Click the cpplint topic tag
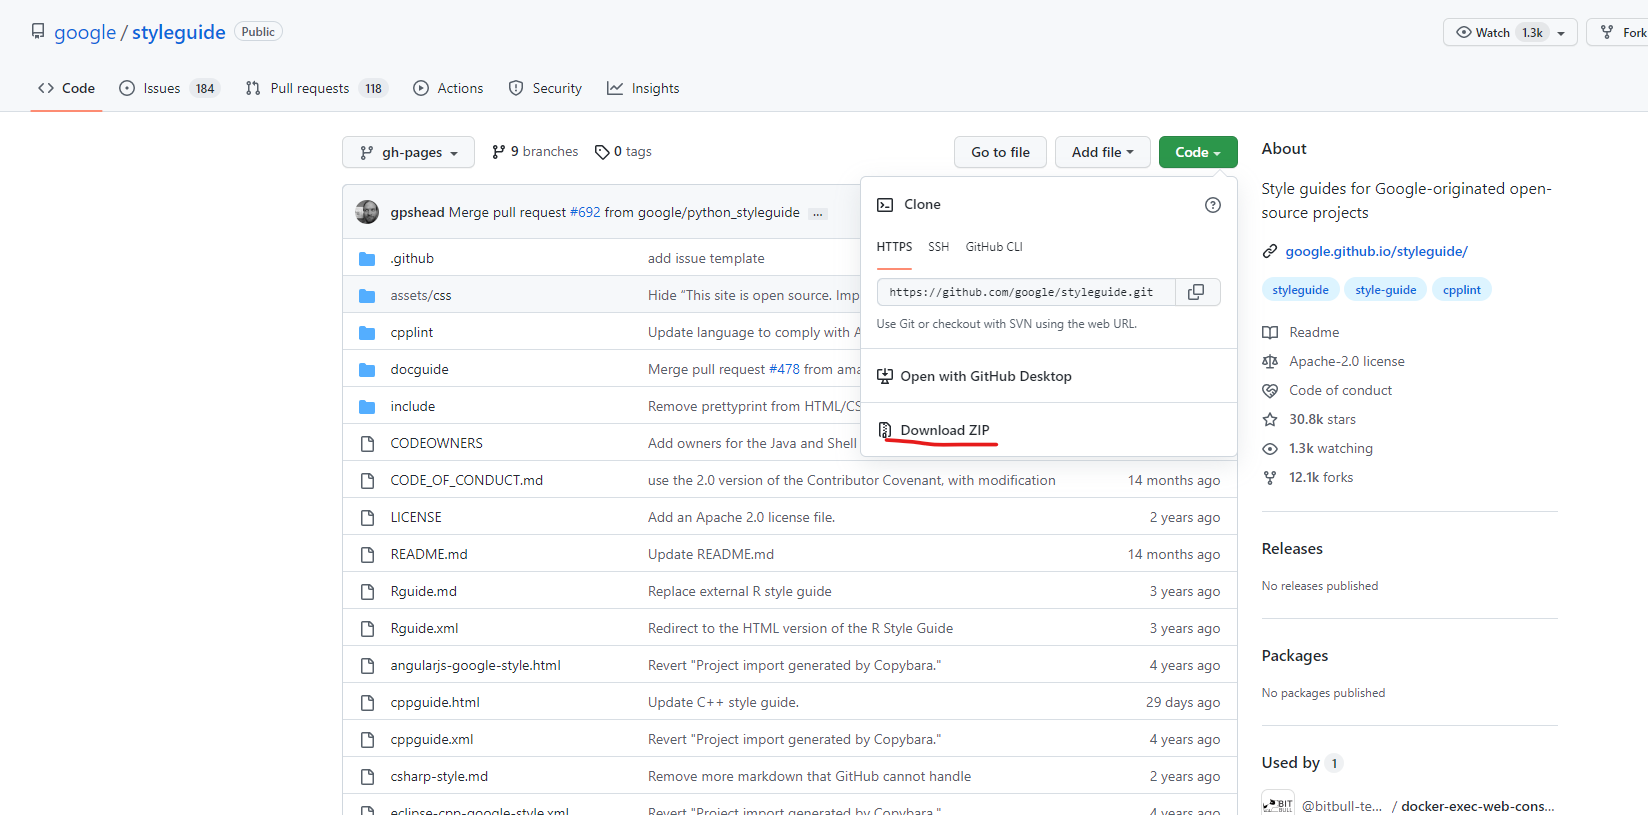 [x=1461, y=290]
